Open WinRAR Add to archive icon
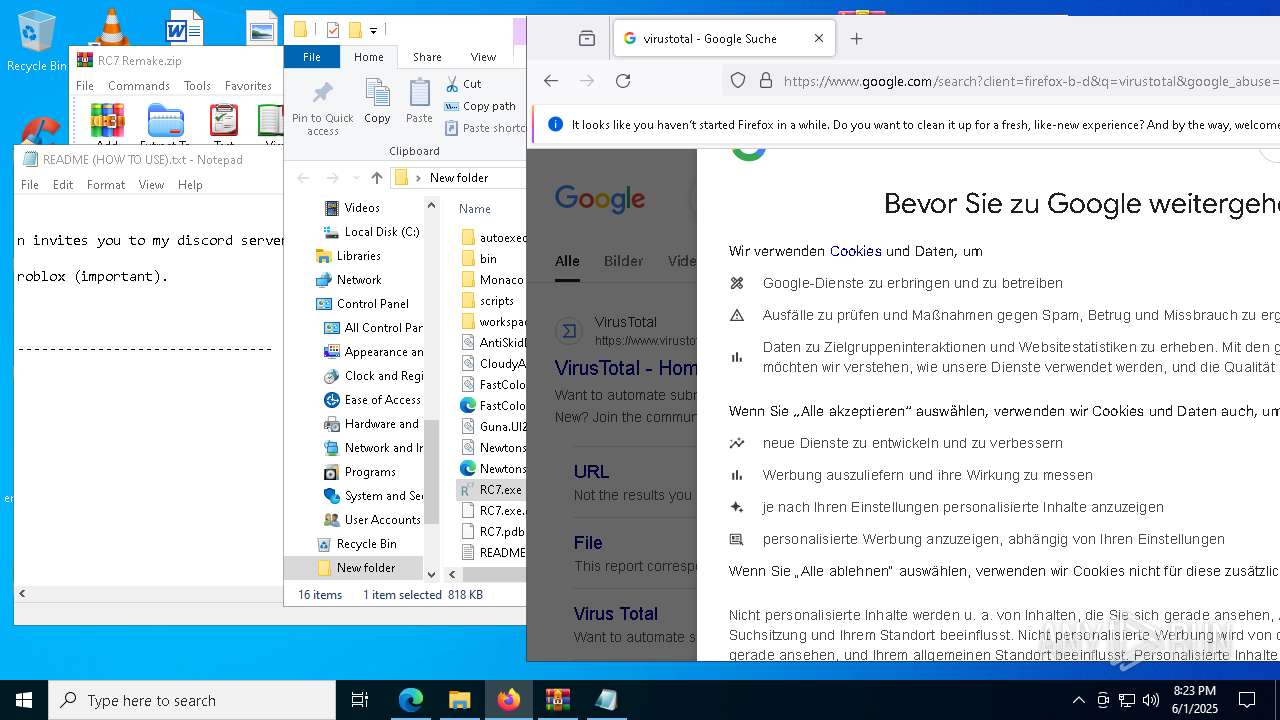Viewport: 1280px width, 720px height. click(107, 121)
